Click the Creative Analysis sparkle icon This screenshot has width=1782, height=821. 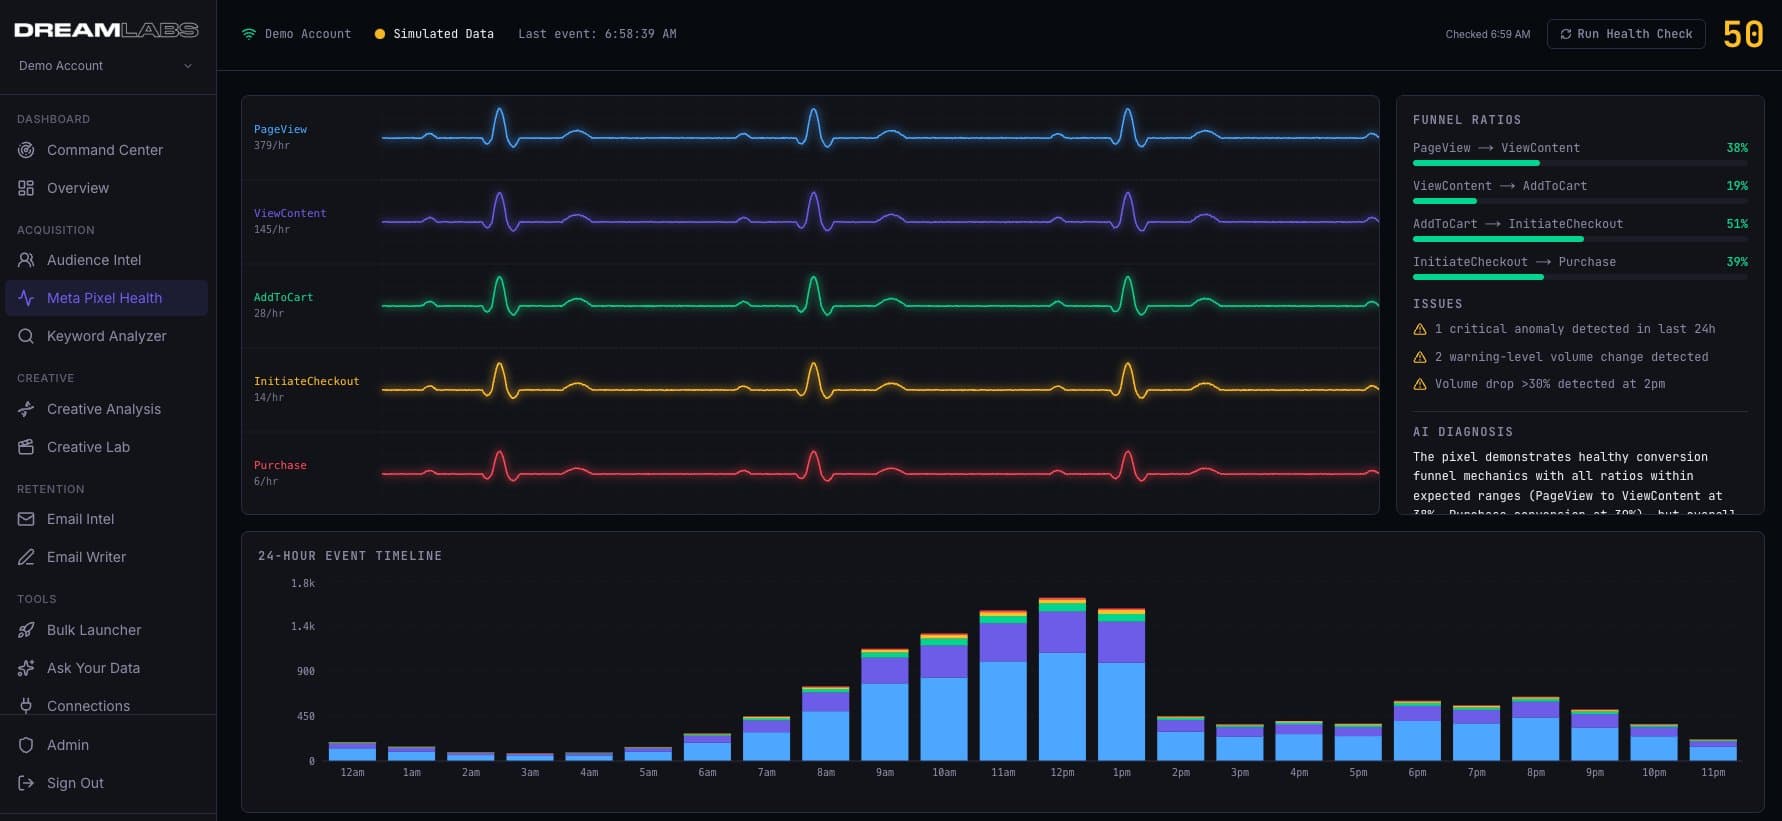pos(26,409)
